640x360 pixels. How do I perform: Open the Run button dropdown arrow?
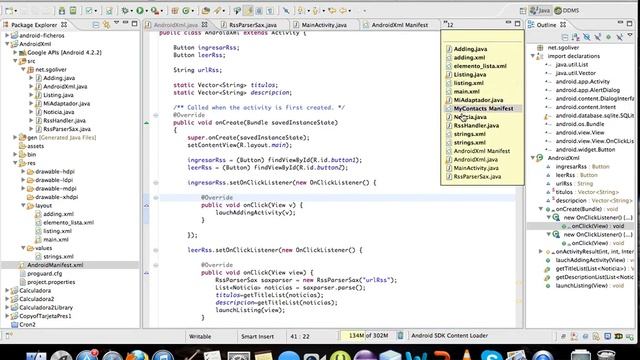point(147,11)
